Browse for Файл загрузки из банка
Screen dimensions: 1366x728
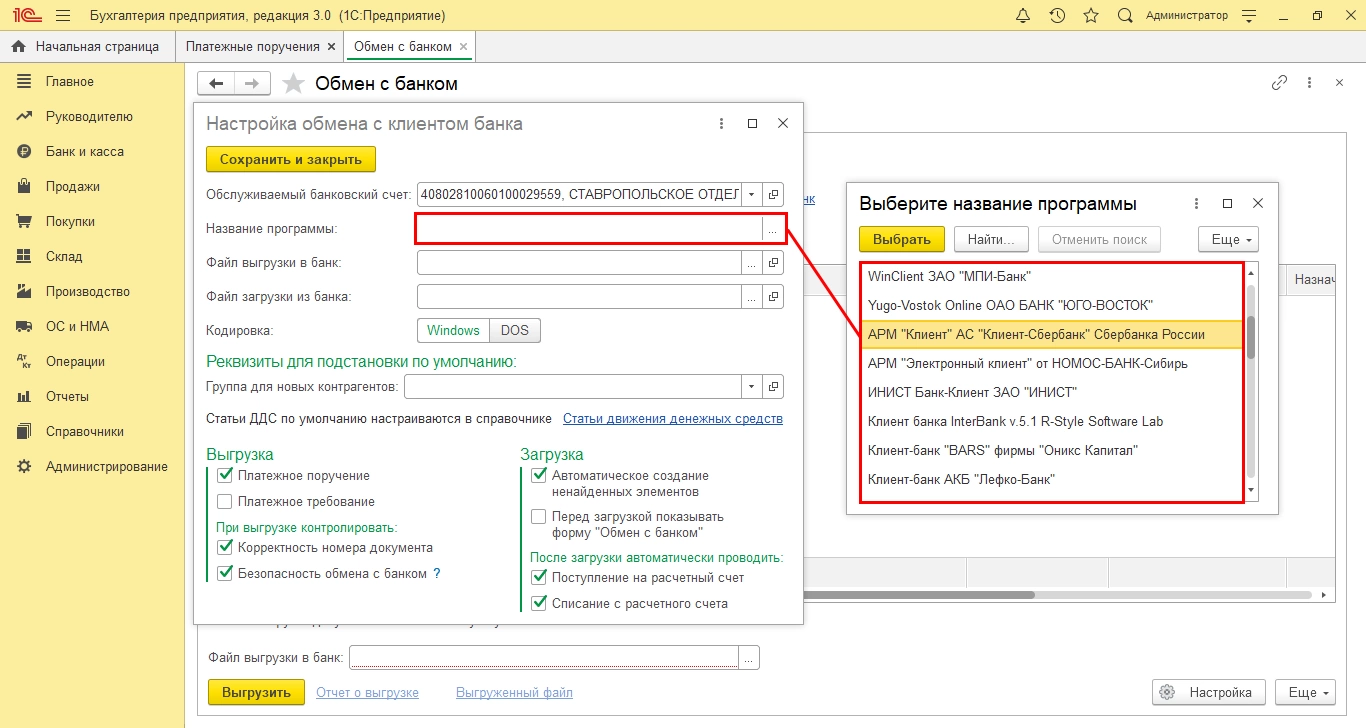pos(752,297)
